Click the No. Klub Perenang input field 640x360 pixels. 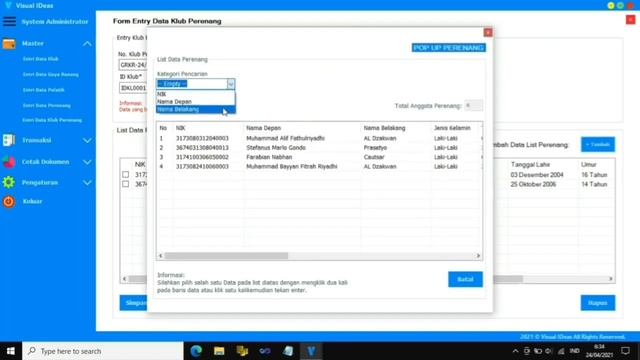pos(133,65)
